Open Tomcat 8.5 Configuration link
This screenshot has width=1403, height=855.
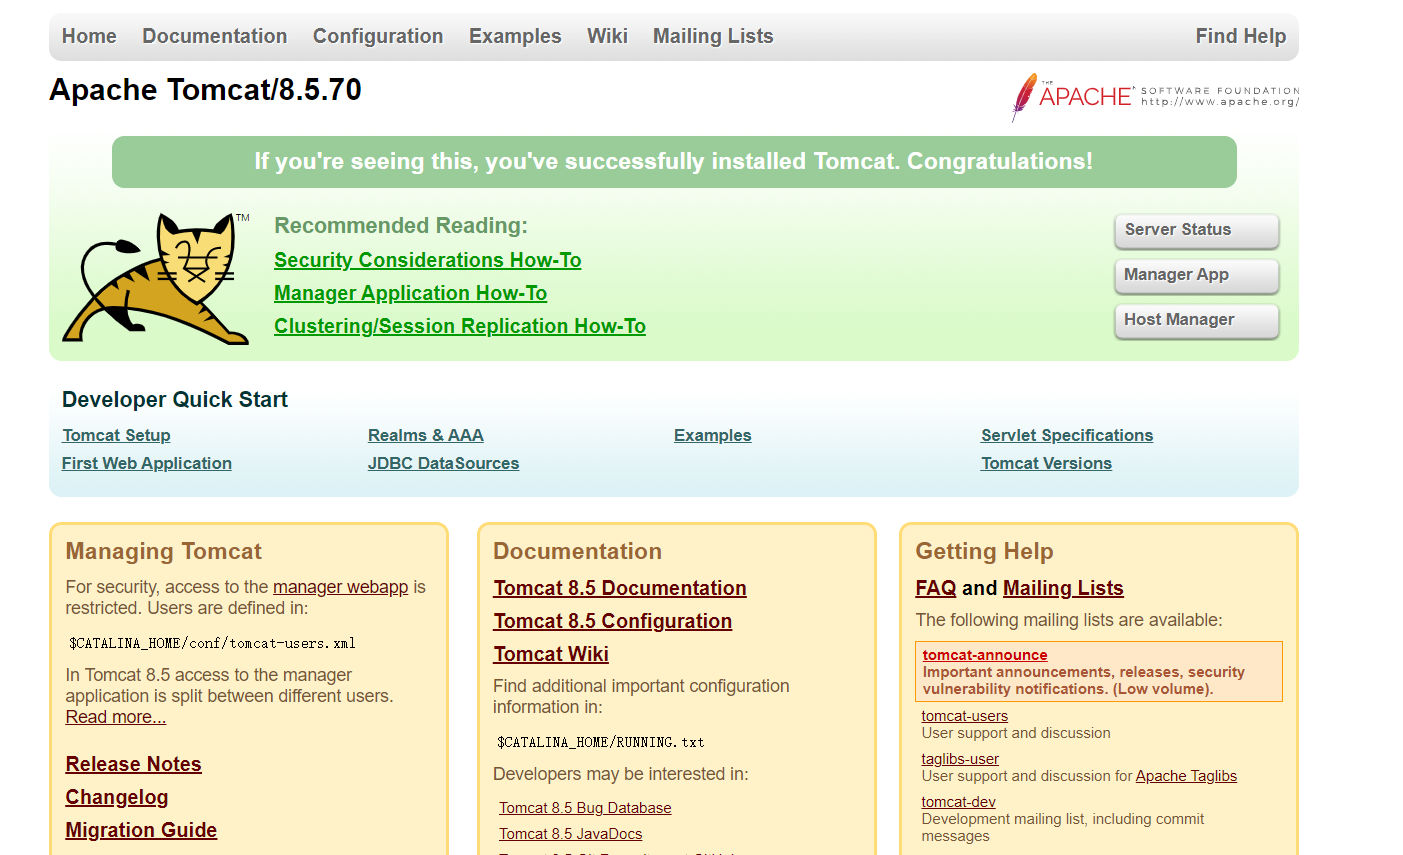click(x=613, y=621)
